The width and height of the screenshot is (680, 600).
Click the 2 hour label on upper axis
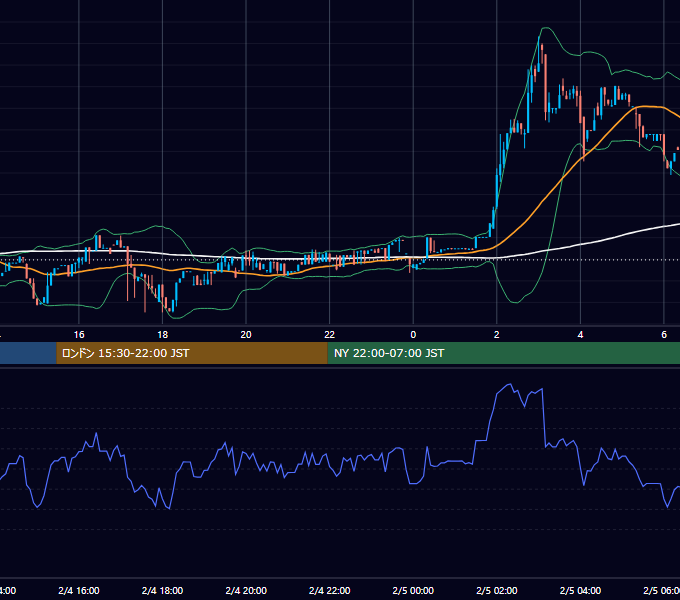pyautogui.click(x=497, y=335)
